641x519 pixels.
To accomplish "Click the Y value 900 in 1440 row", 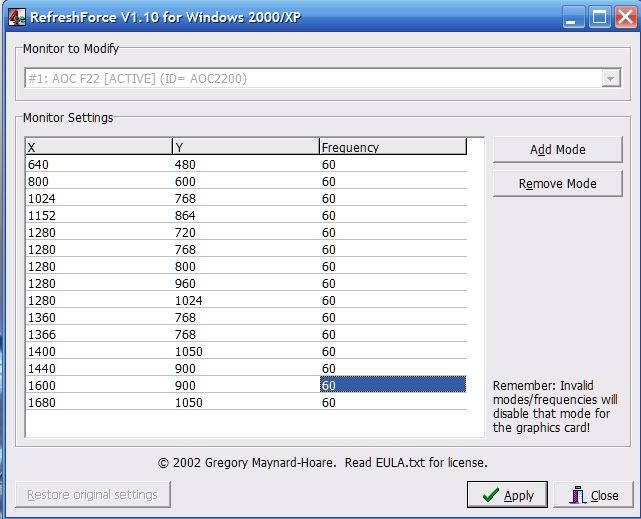I will pyautogui.click(x=246, y=368).
